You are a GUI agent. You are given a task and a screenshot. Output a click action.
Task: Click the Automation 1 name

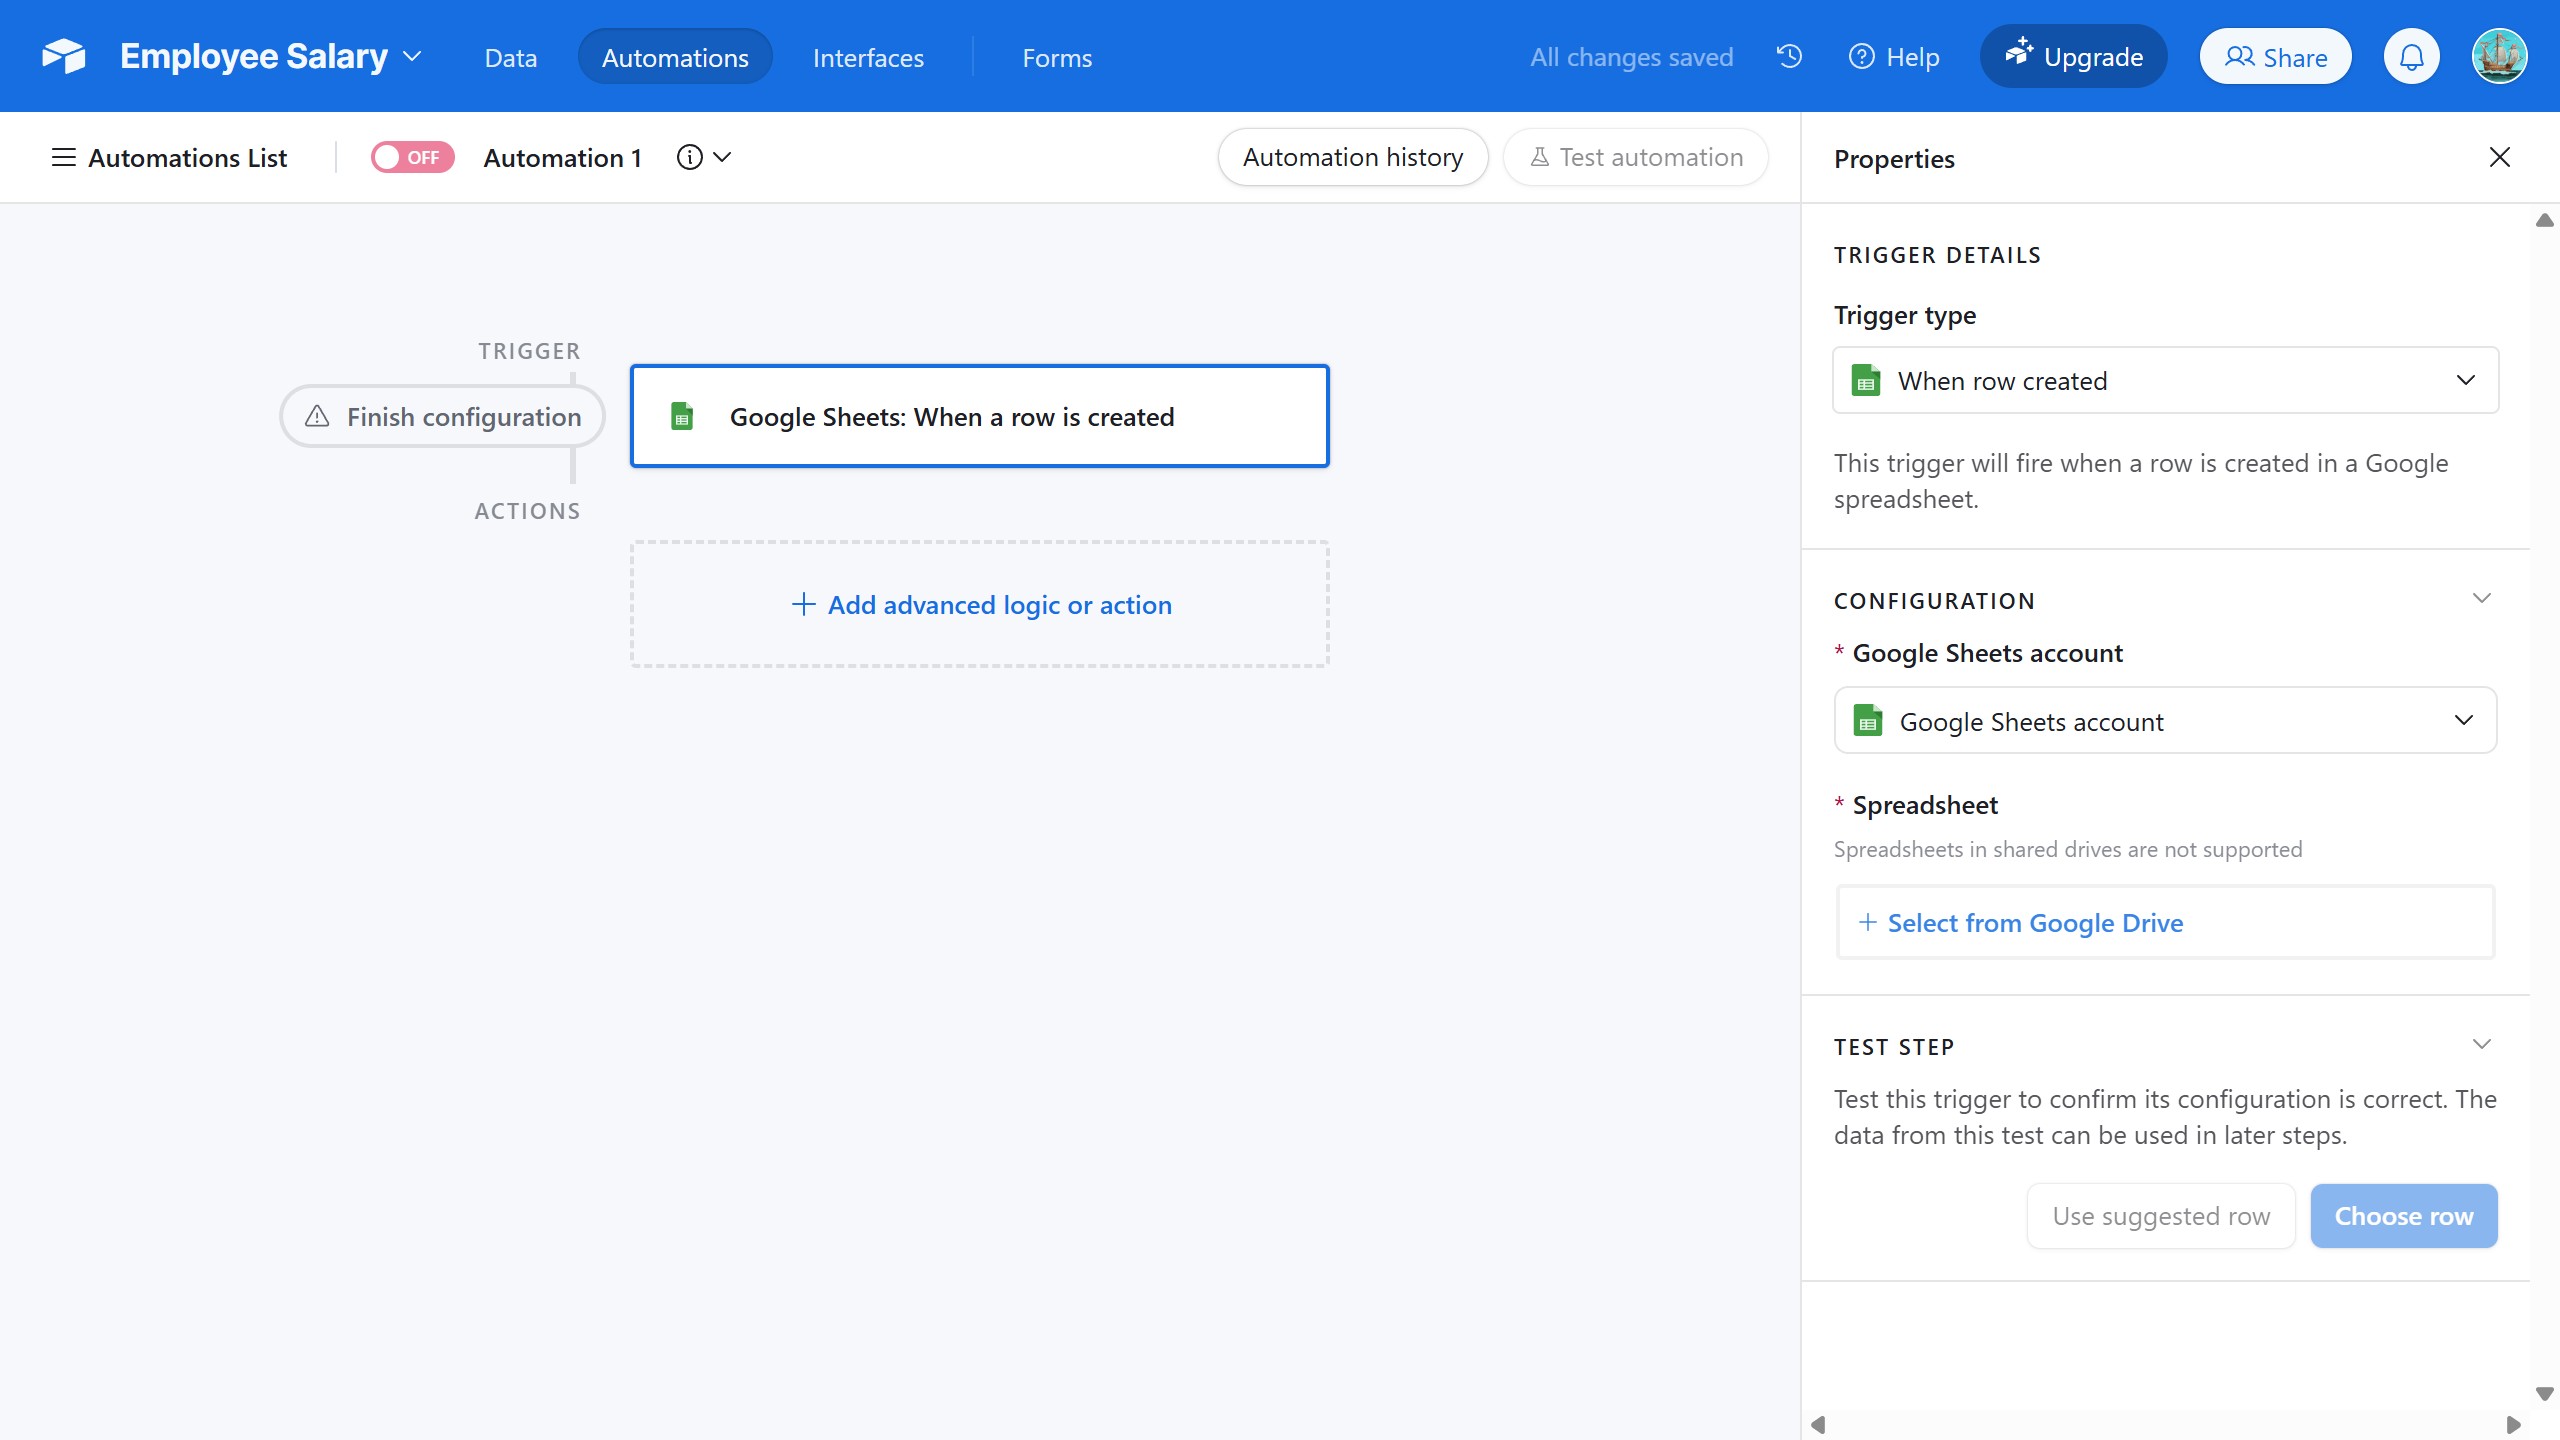pos(562,158)
